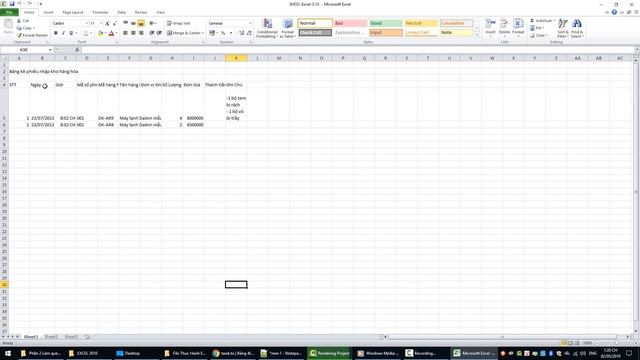Click the AutoSum sigma command
The height and width of the screenshot is (360, 640).
click(542, 20)
